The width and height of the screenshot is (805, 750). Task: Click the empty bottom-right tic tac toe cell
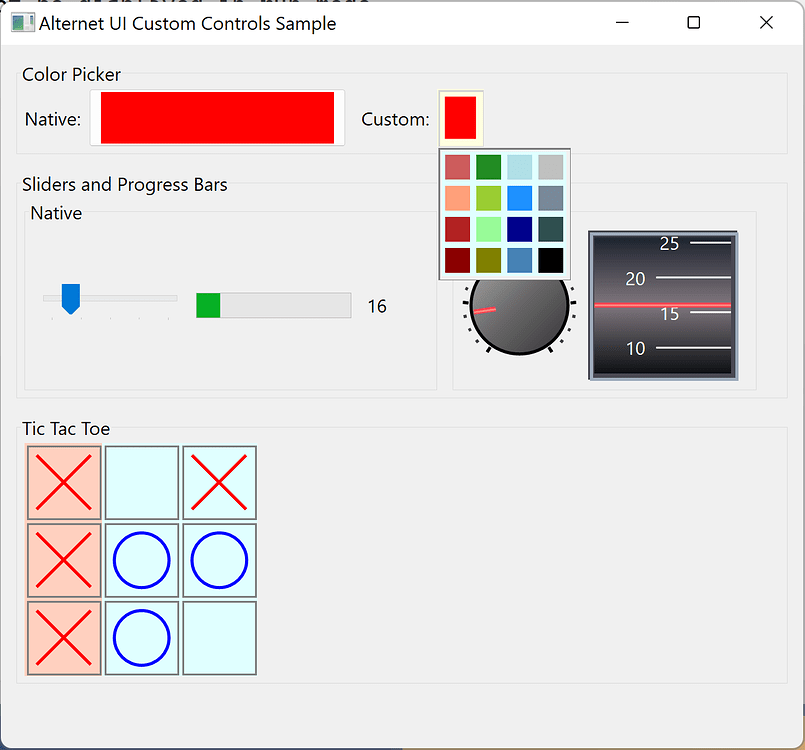click(x=219, y=638)
